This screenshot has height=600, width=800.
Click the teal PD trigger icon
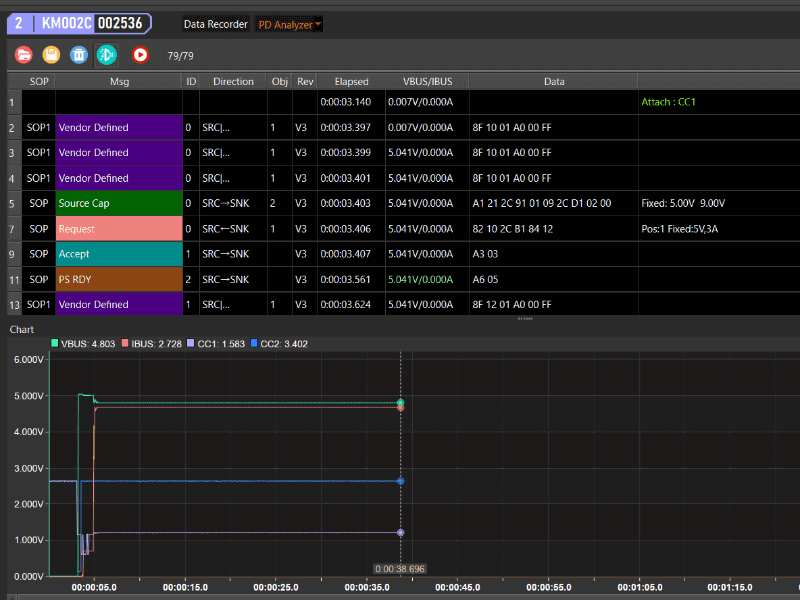pyautogui.click(x=106, y=56)
